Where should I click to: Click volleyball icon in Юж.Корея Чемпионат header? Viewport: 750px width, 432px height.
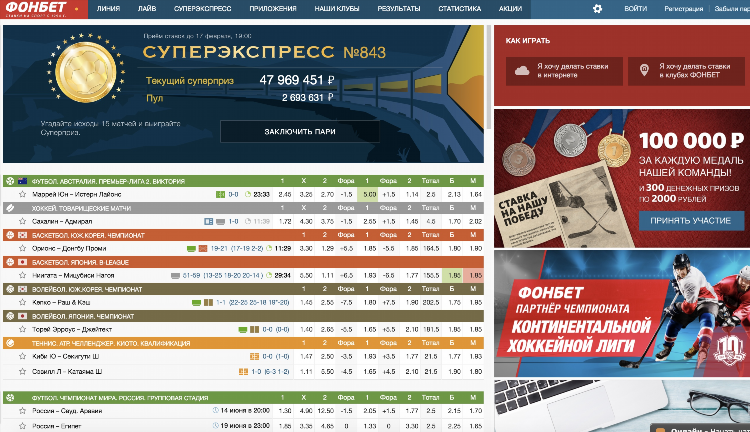(10, 289)
